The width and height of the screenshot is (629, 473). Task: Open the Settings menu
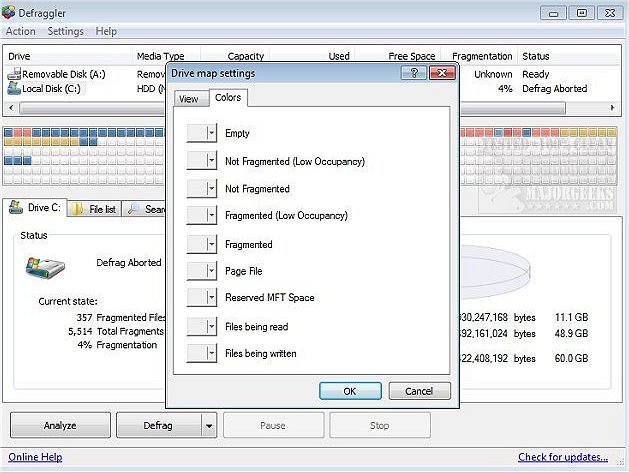tap(65, 31)
